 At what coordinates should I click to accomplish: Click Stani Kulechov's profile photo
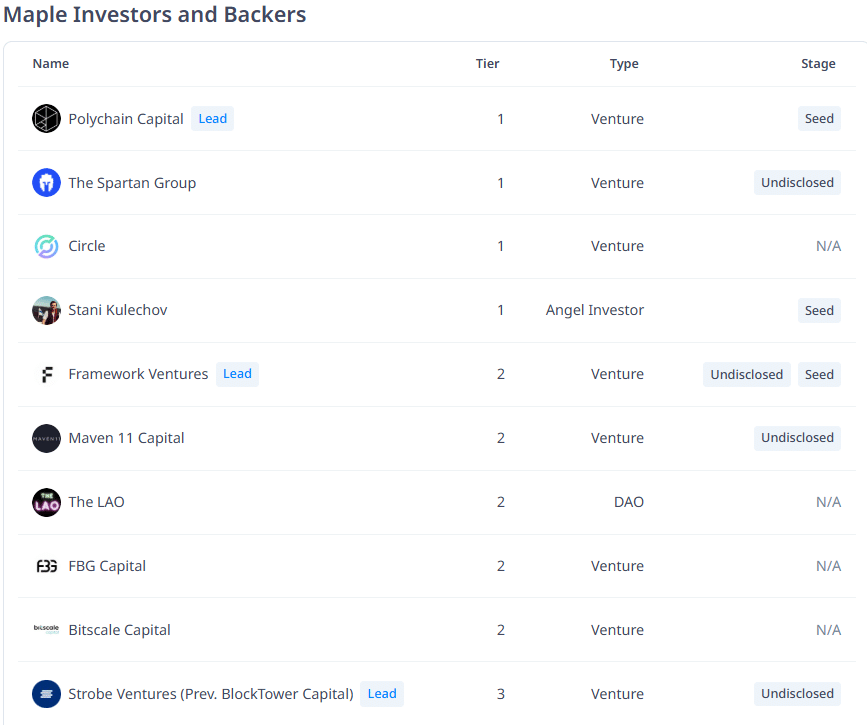tap(46, 310)
